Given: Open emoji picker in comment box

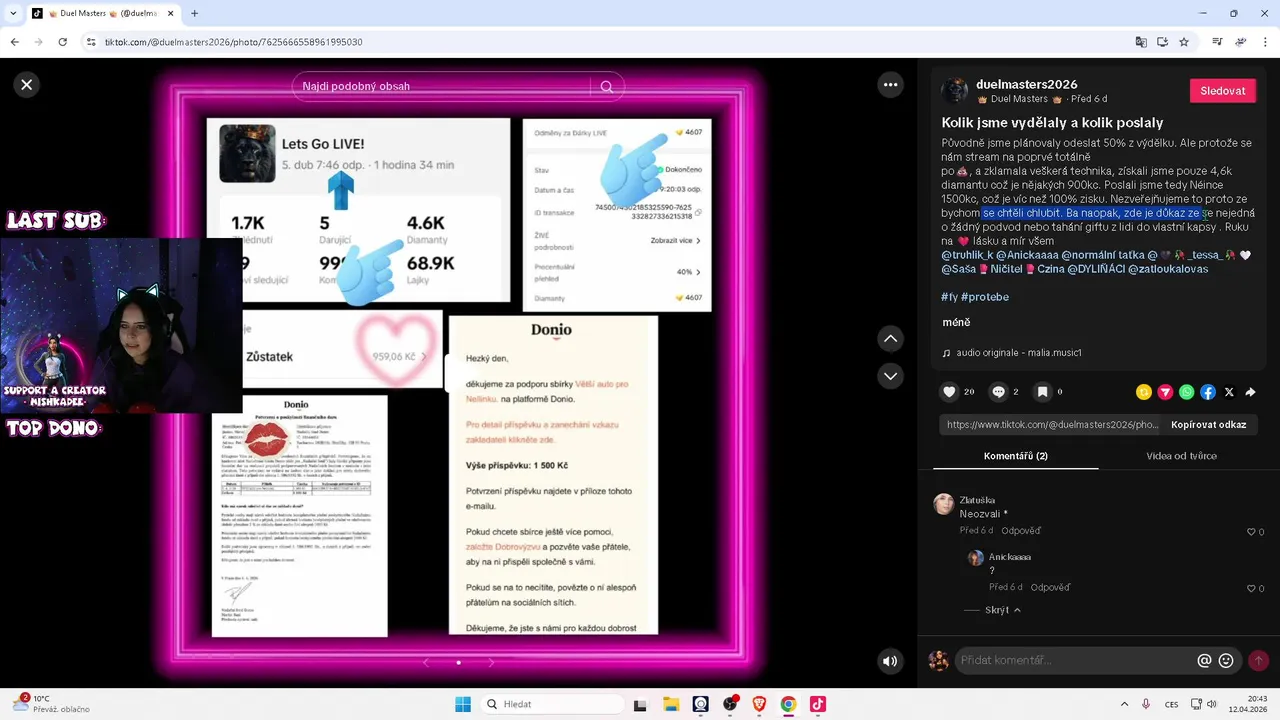Looking at the screenshot, I should click(x=1226, y=661).
